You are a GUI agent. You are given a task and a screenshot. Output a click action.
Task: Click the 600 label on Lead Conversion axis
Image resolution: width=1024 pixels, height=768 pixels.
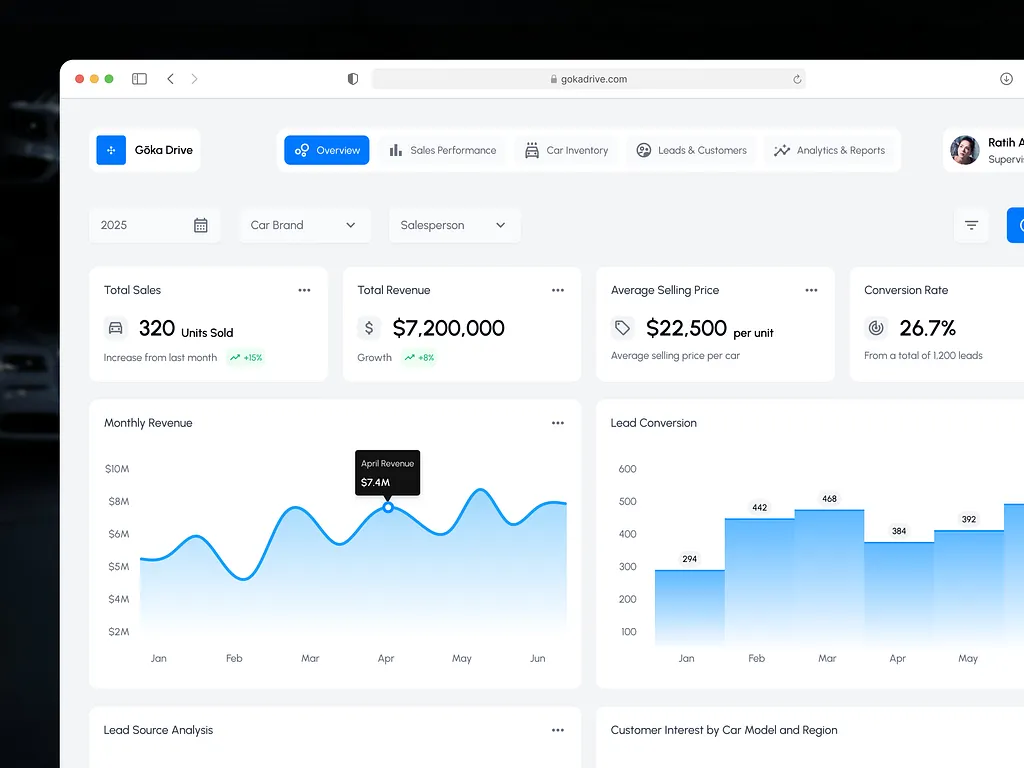627,469
